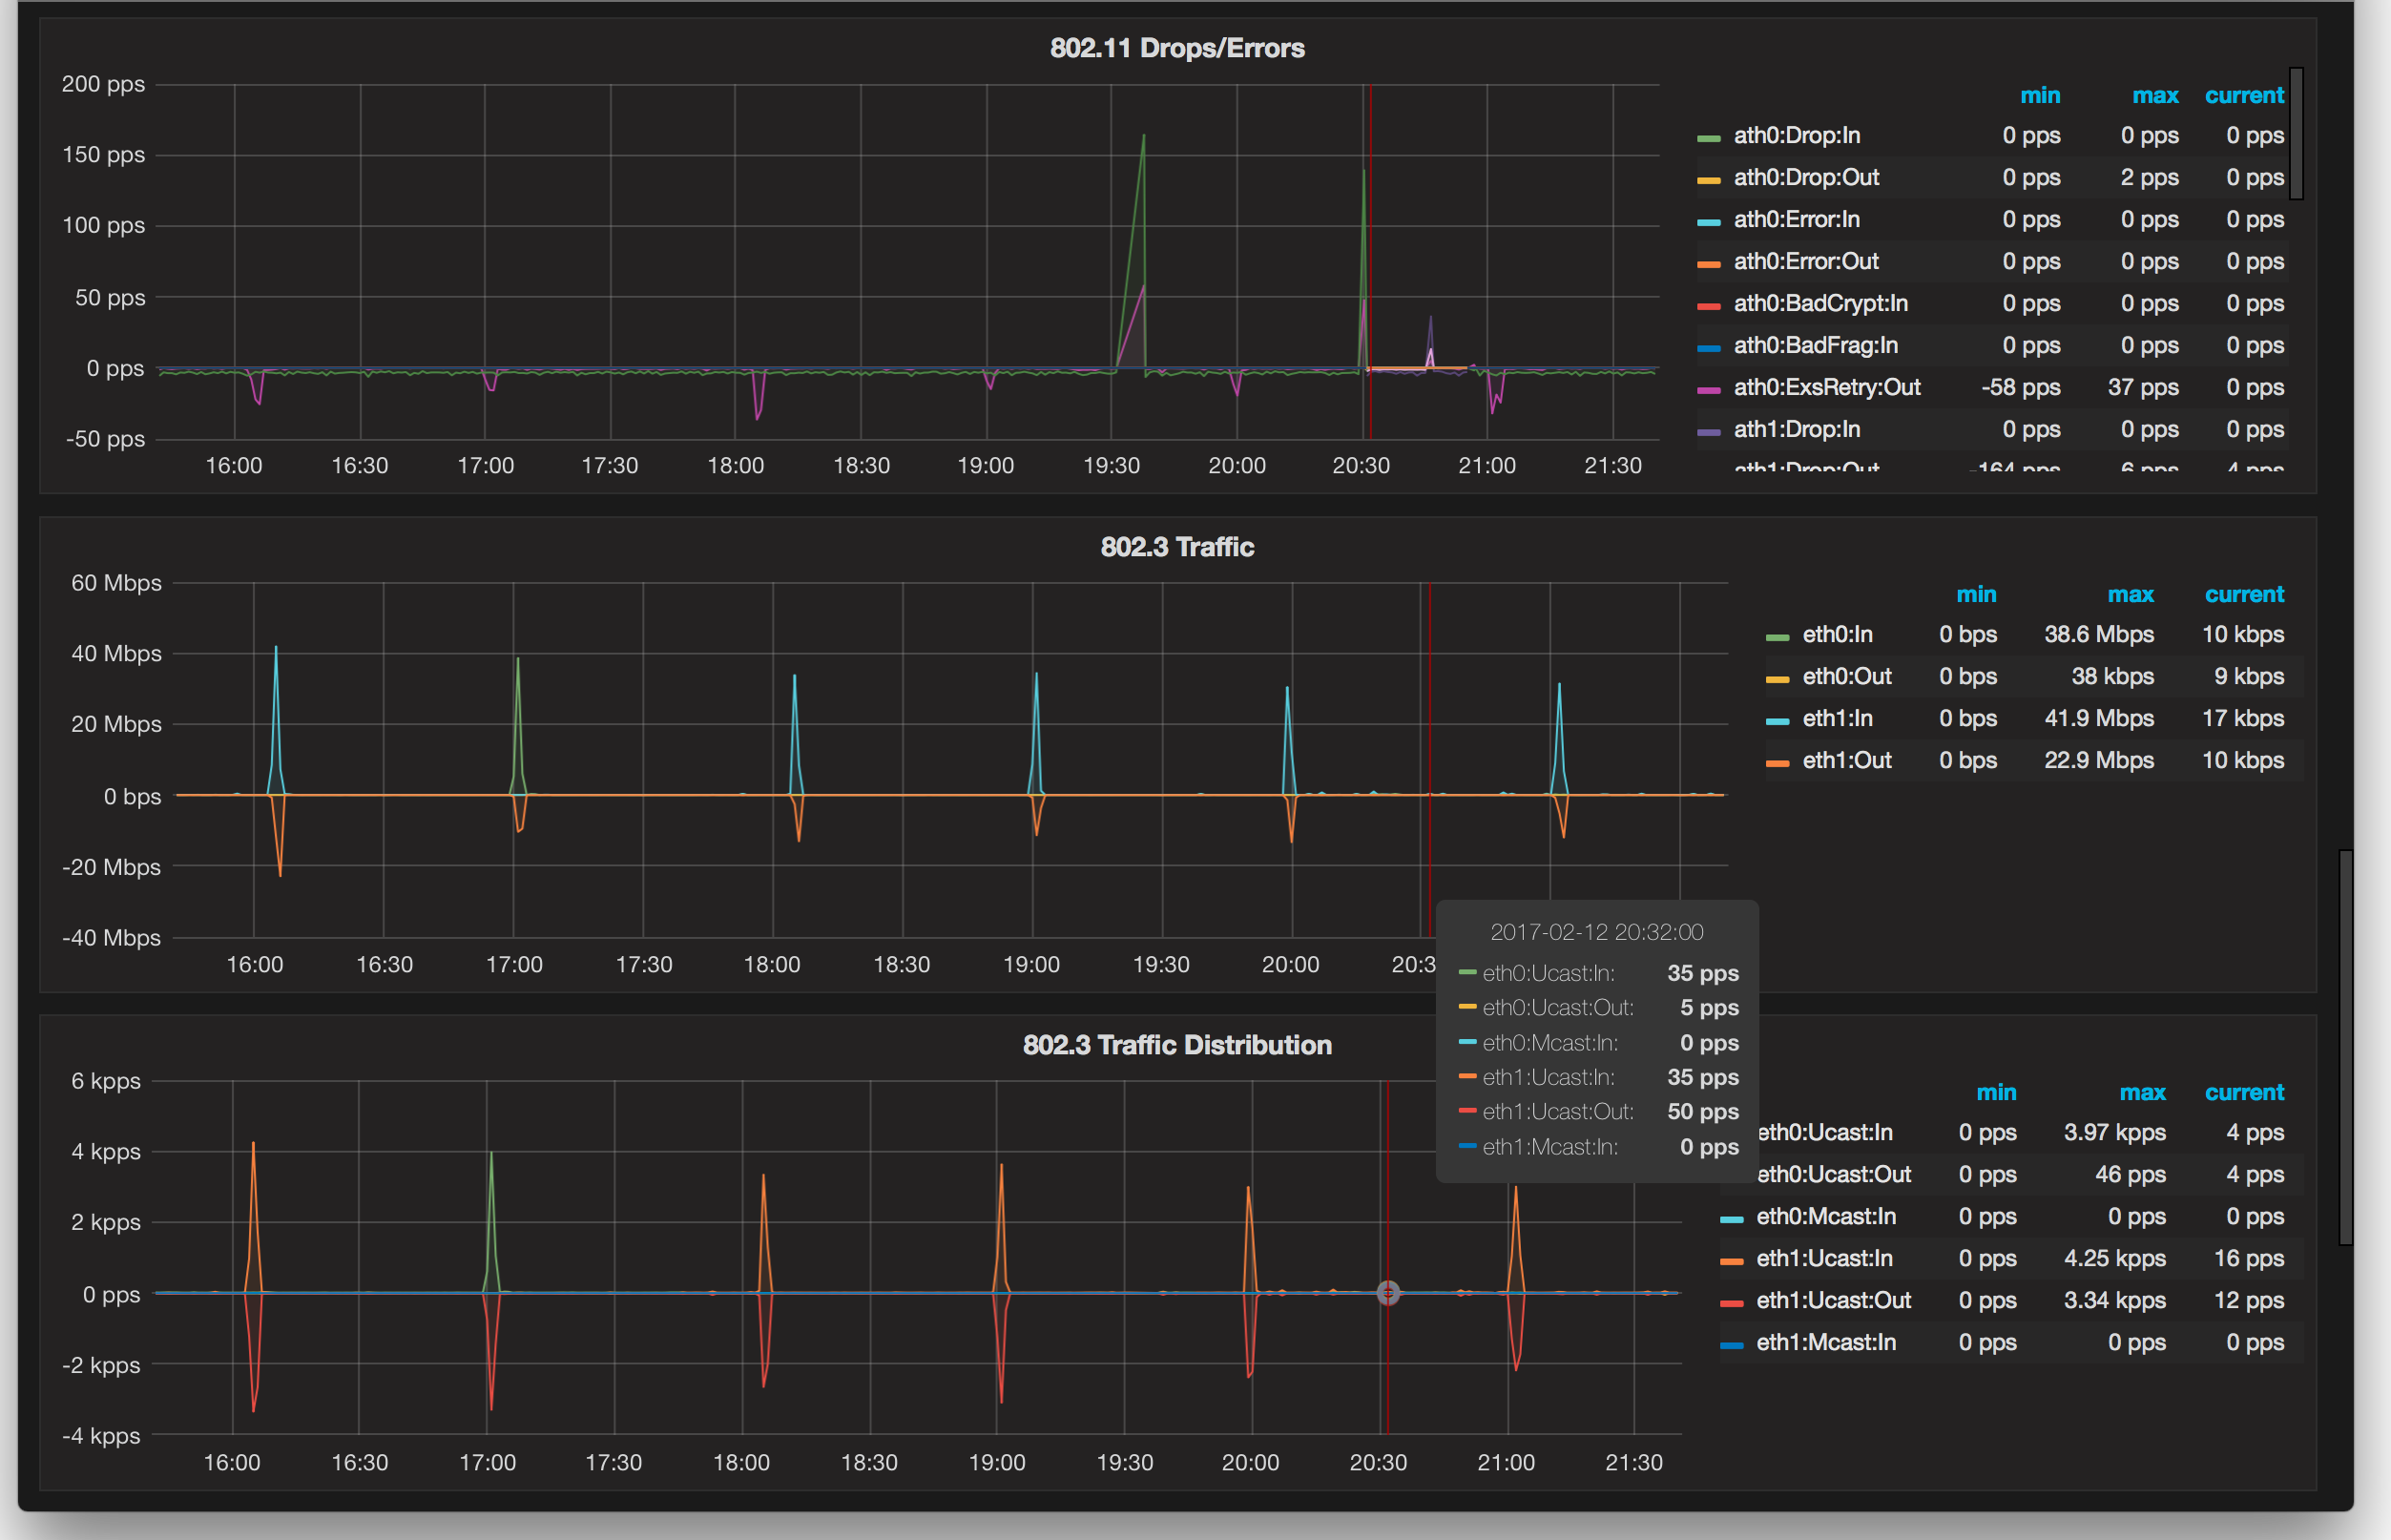Viewport: 2391px width, 1540px height.
Task: Toggle ath0:Drop:In series in legend
Action: 1796,135
